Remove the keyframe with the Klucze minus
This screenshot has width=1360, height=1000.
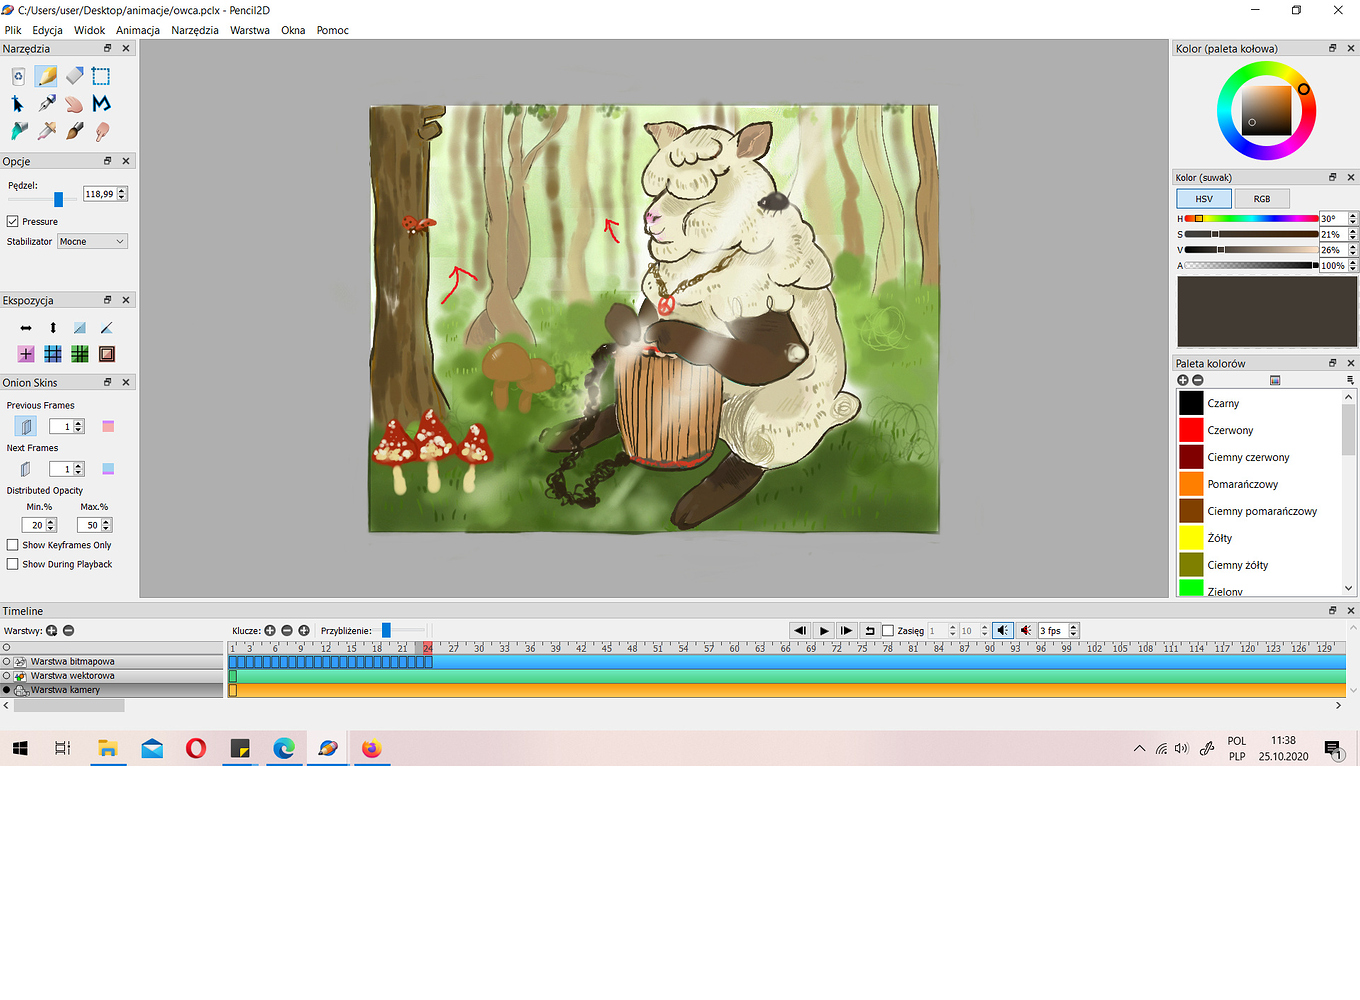[x=287, y=630]
